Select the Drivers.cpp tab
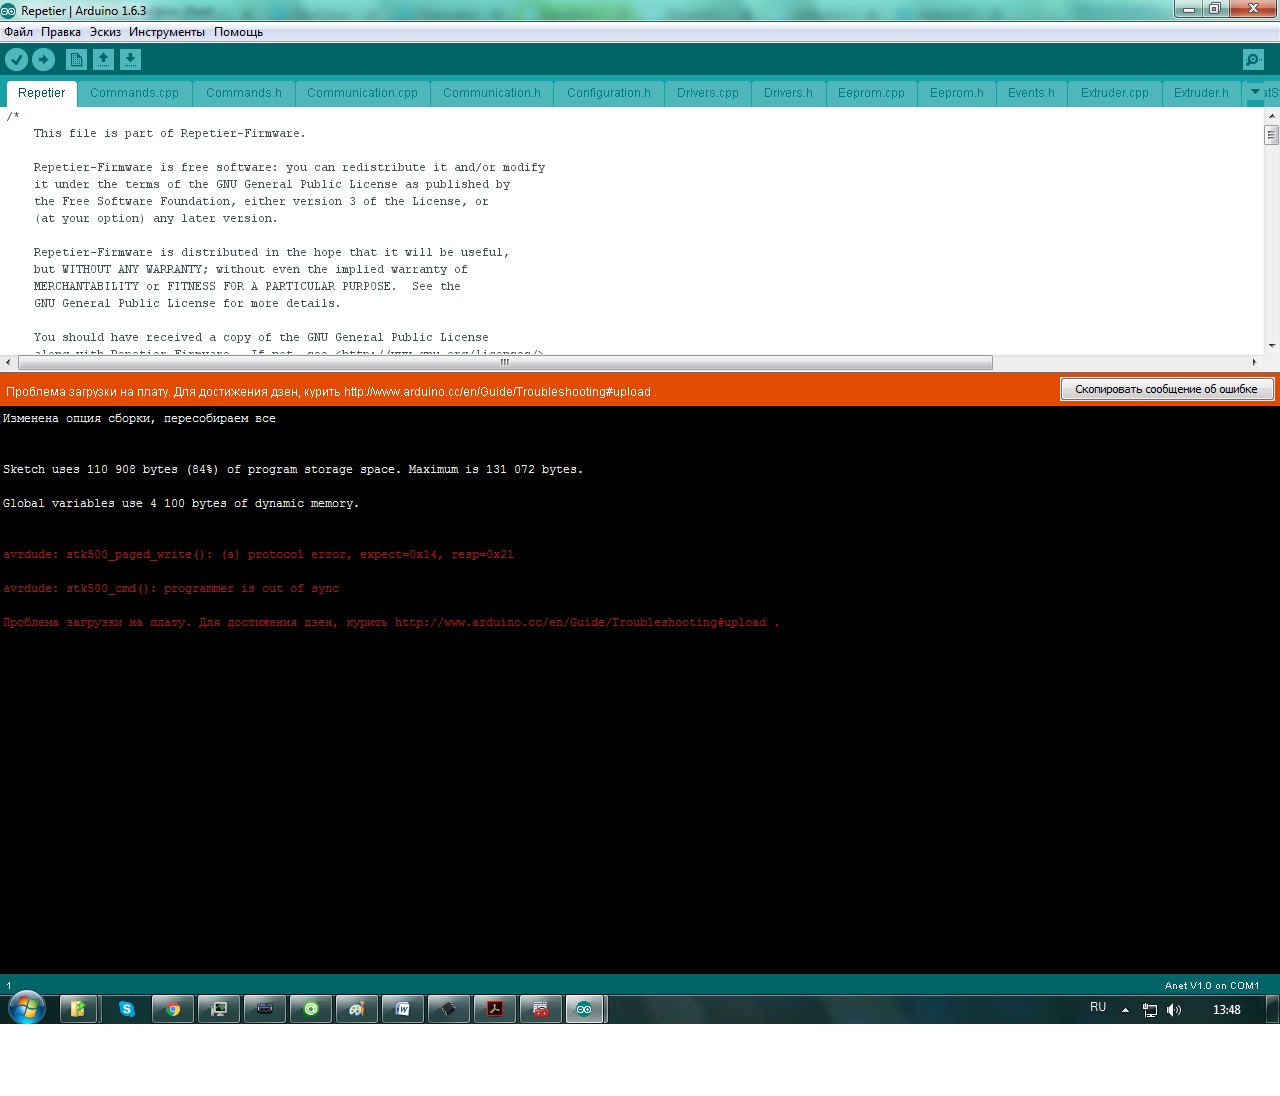Screen dimensions: 1280x1096 708,93
